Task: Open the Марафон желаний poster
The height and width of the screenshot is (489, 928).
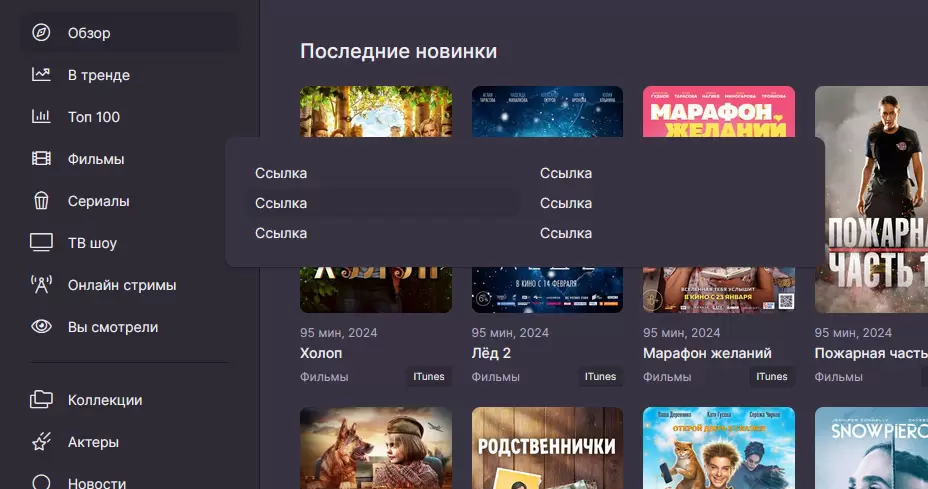Action: click(x=719, y=289)
